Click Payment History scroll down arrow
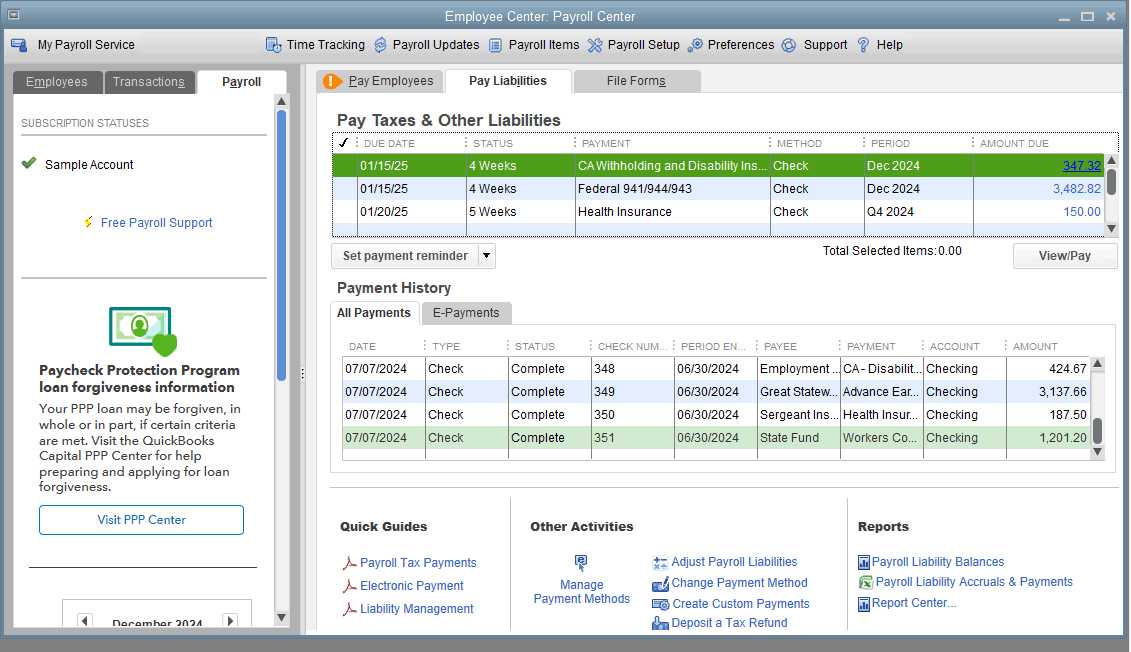The width and height of the screenshot is (1131, 652). [1098, 452]
